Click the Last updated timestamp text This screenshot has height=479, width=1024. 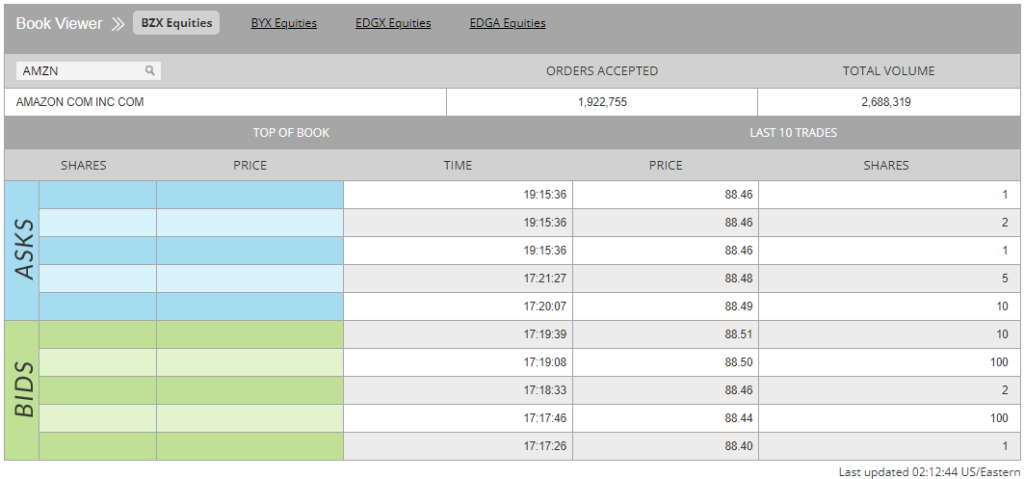(x=929, y=471)
